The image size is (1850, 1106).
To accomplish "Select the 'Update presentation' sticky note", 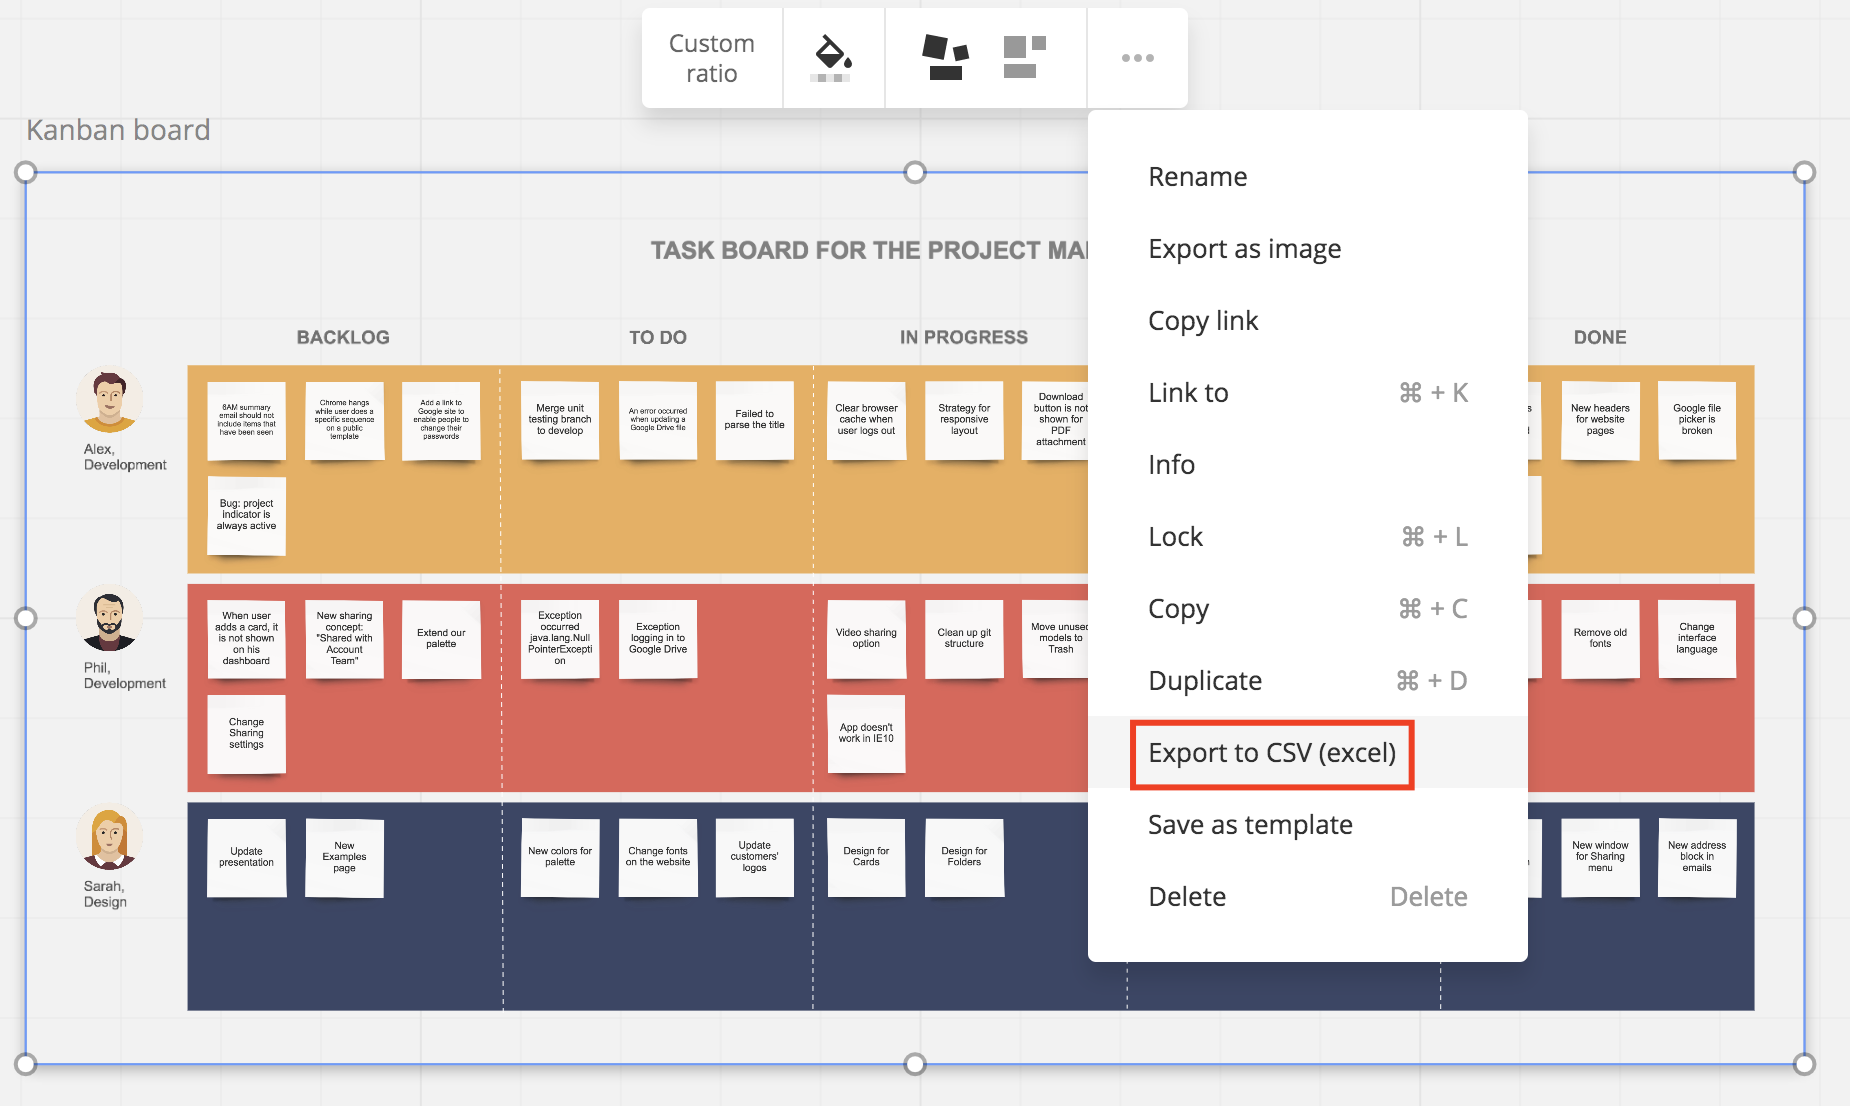I will click(246, 857).
